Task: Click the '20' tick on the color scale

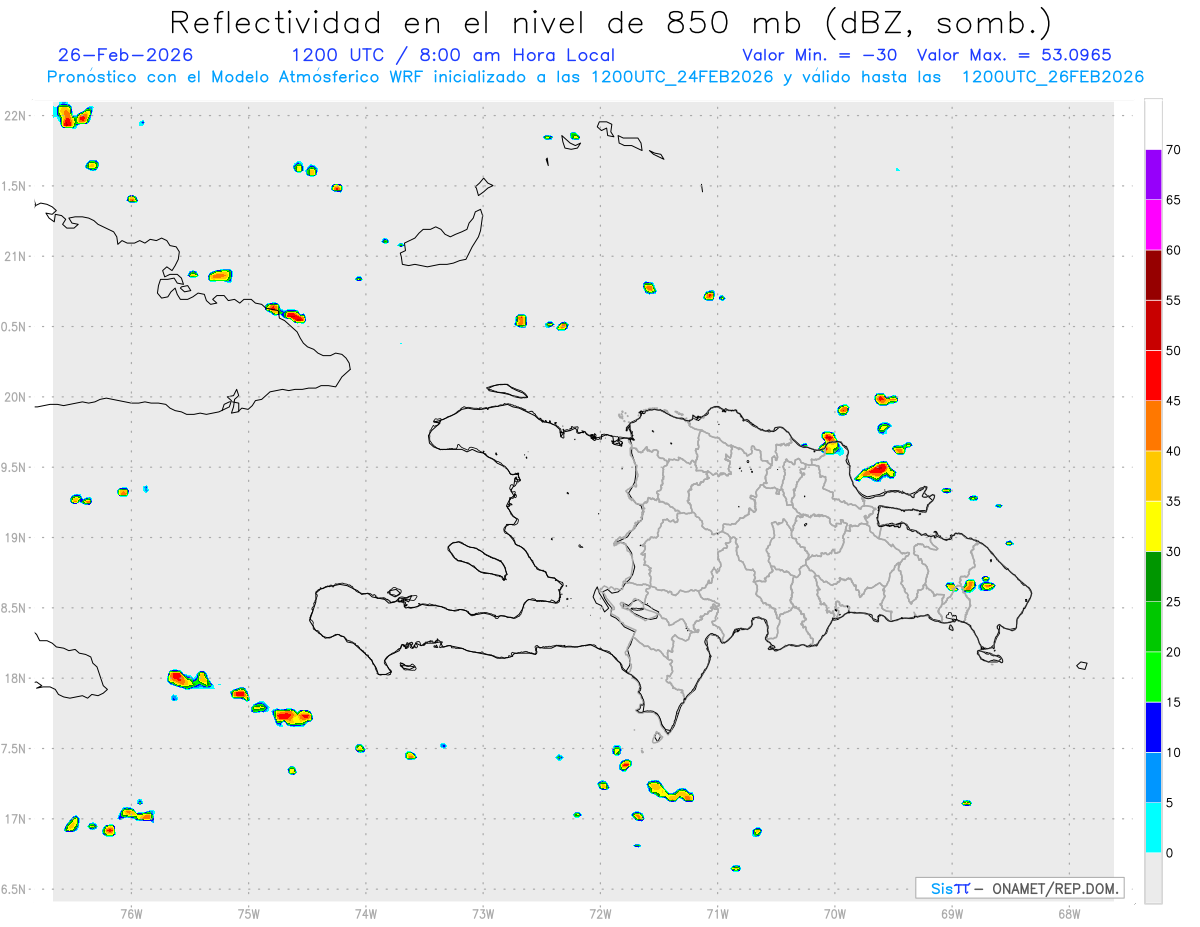Action: coord(1173,652)
